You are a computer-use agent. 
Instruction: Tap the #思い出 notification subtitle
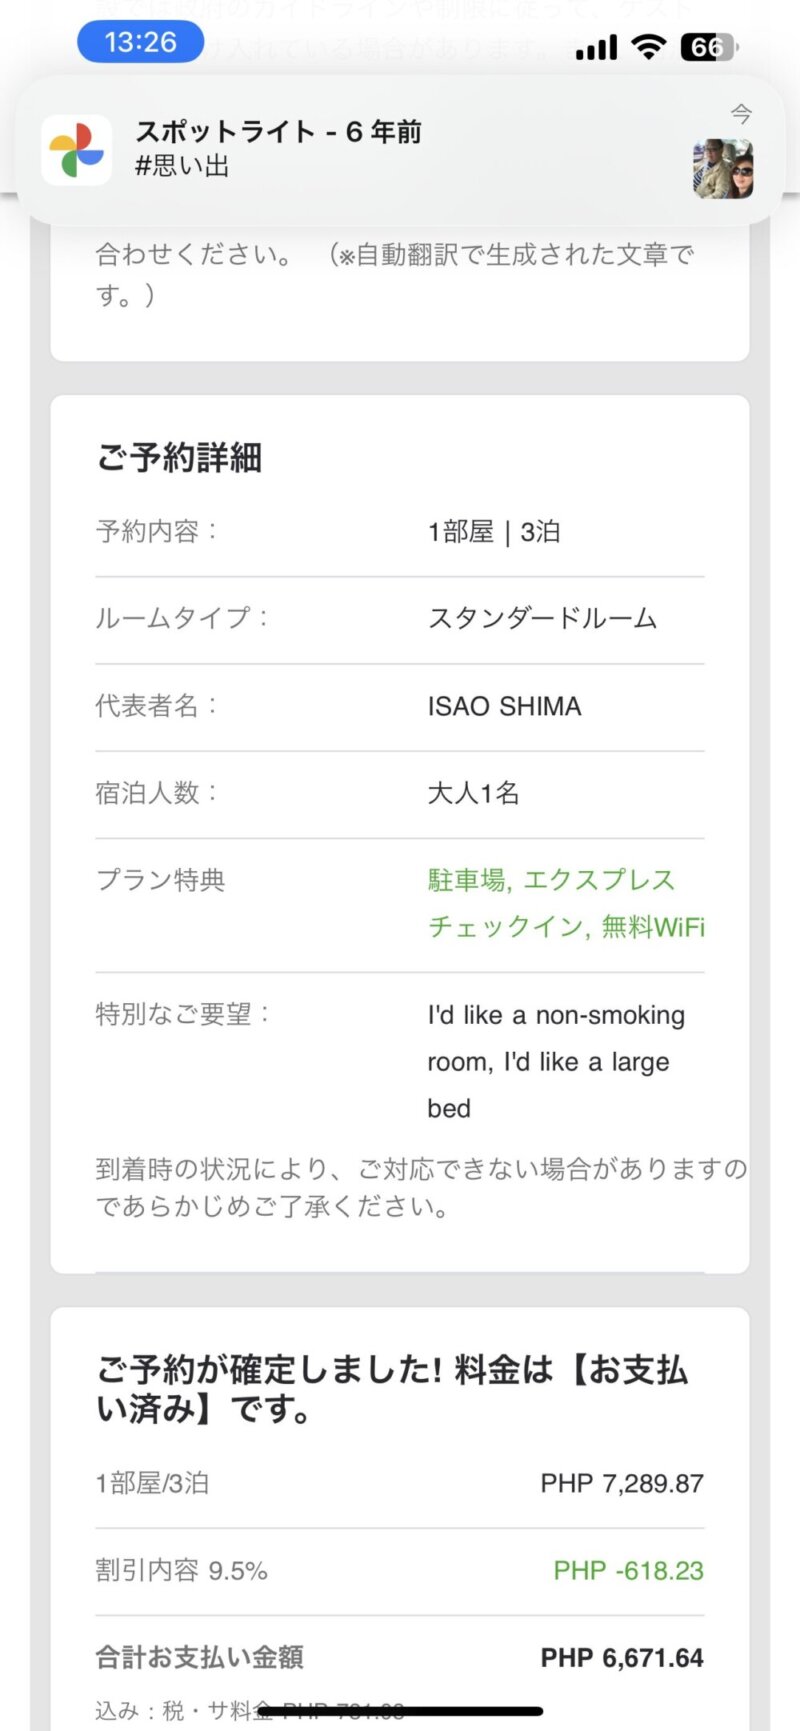(x=182, y=166)
